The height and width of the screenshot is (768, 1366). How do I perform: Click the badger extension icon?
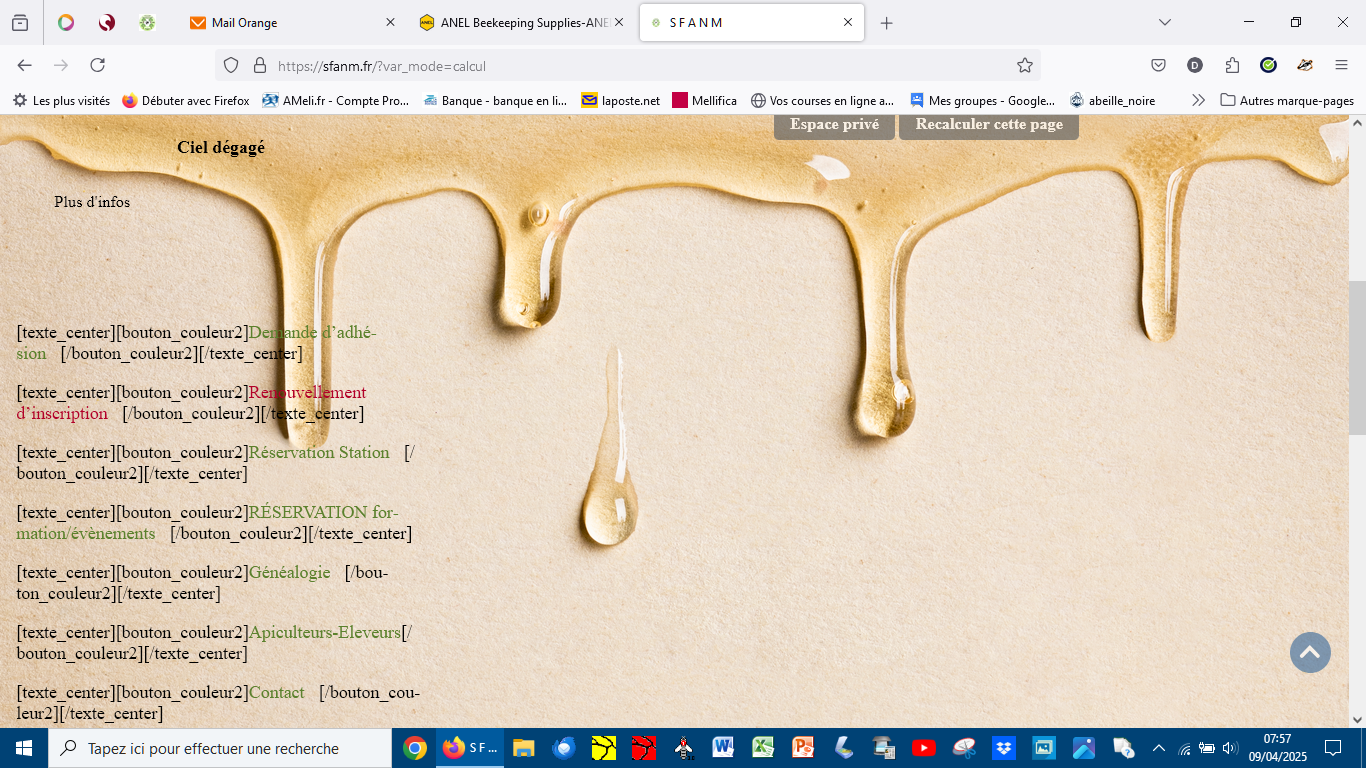(1305, 65)
